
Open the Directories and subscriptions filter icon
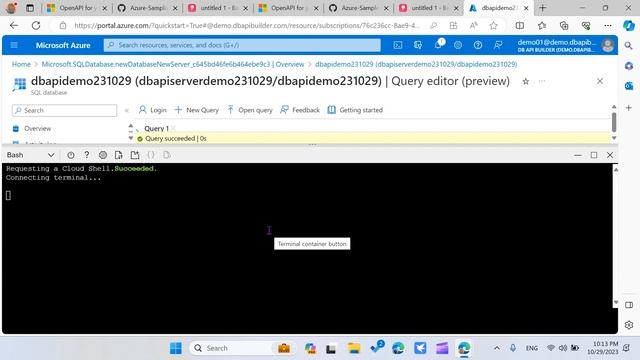(418, 45)
